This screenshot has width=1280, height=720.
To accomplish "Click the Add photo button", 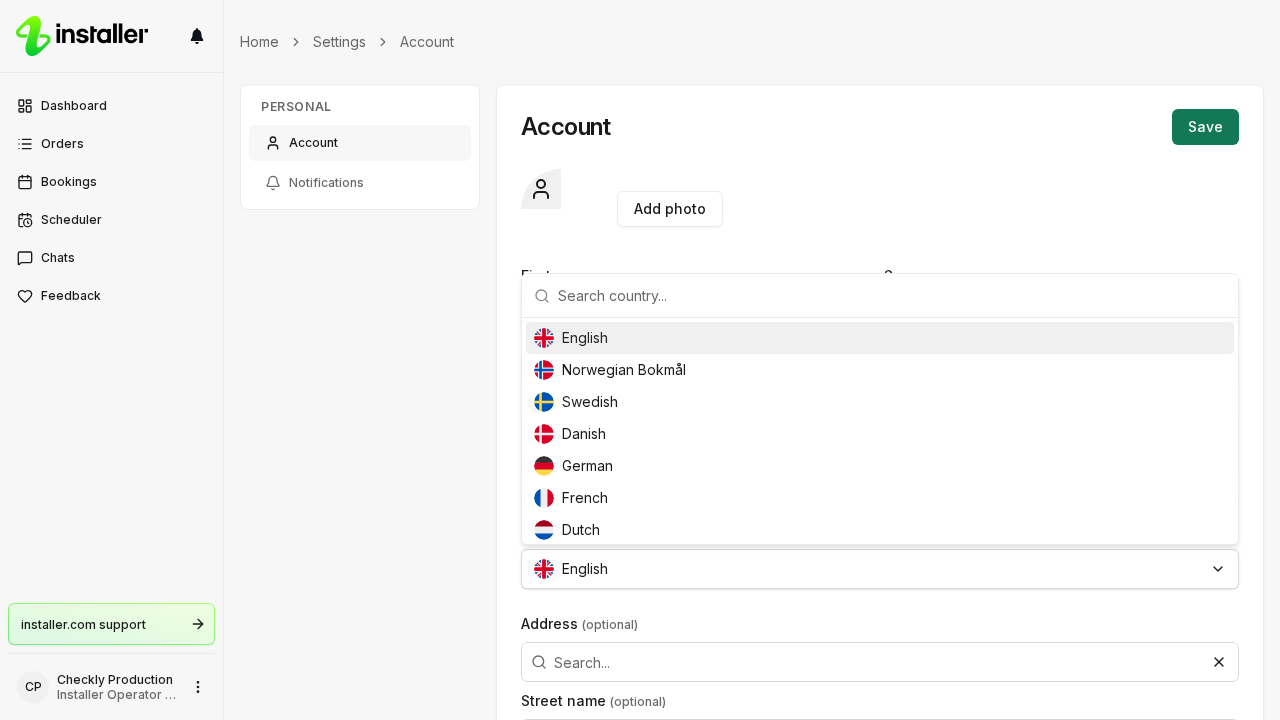I will pos(670,209).
